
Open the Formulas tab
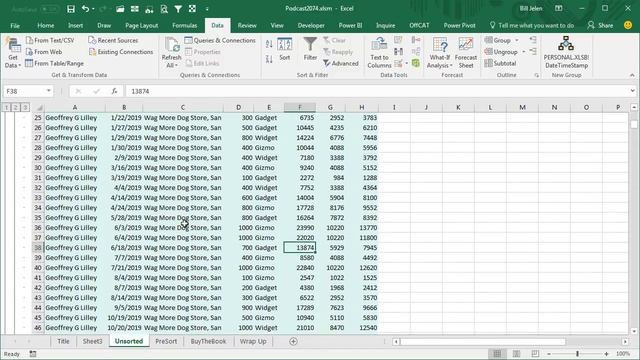coord(184,25)
